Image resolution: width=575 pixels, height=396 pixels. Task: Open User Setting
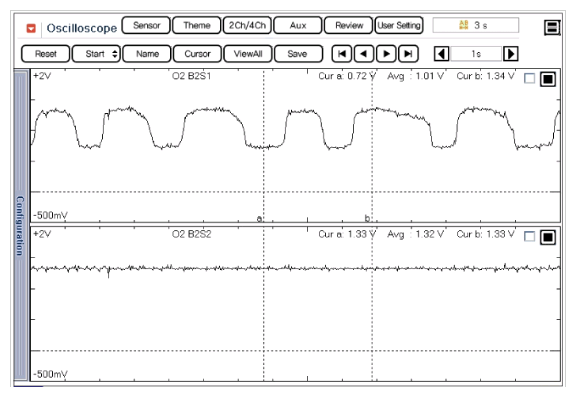tap(399, 25)
